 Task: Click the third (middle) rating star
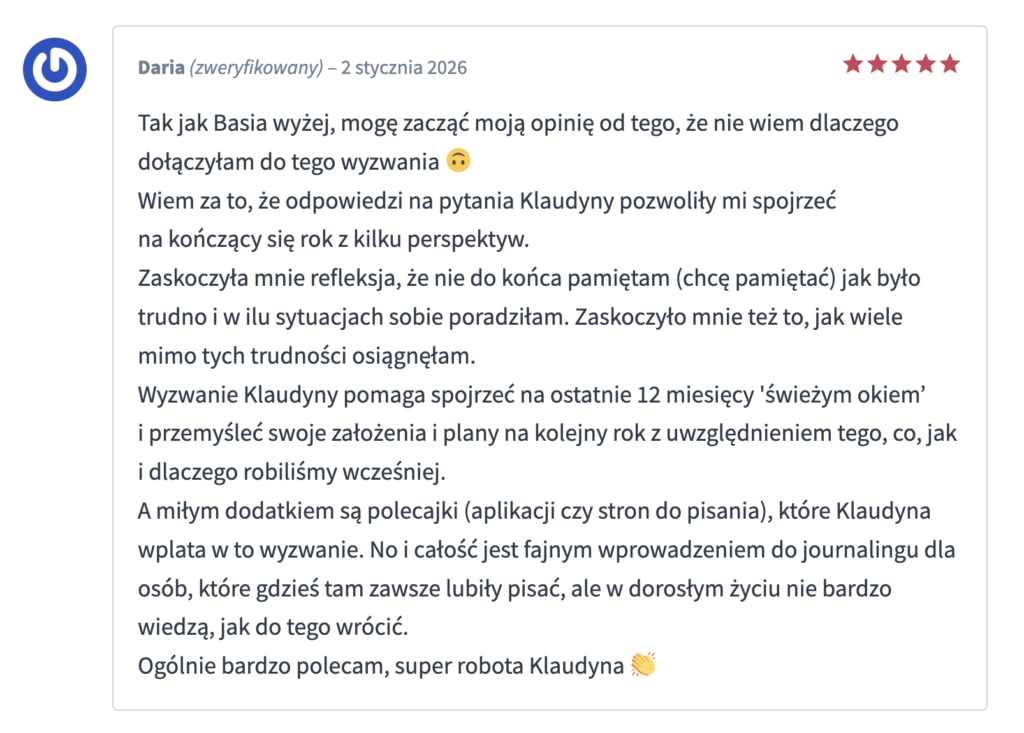(x=901, y=65)
